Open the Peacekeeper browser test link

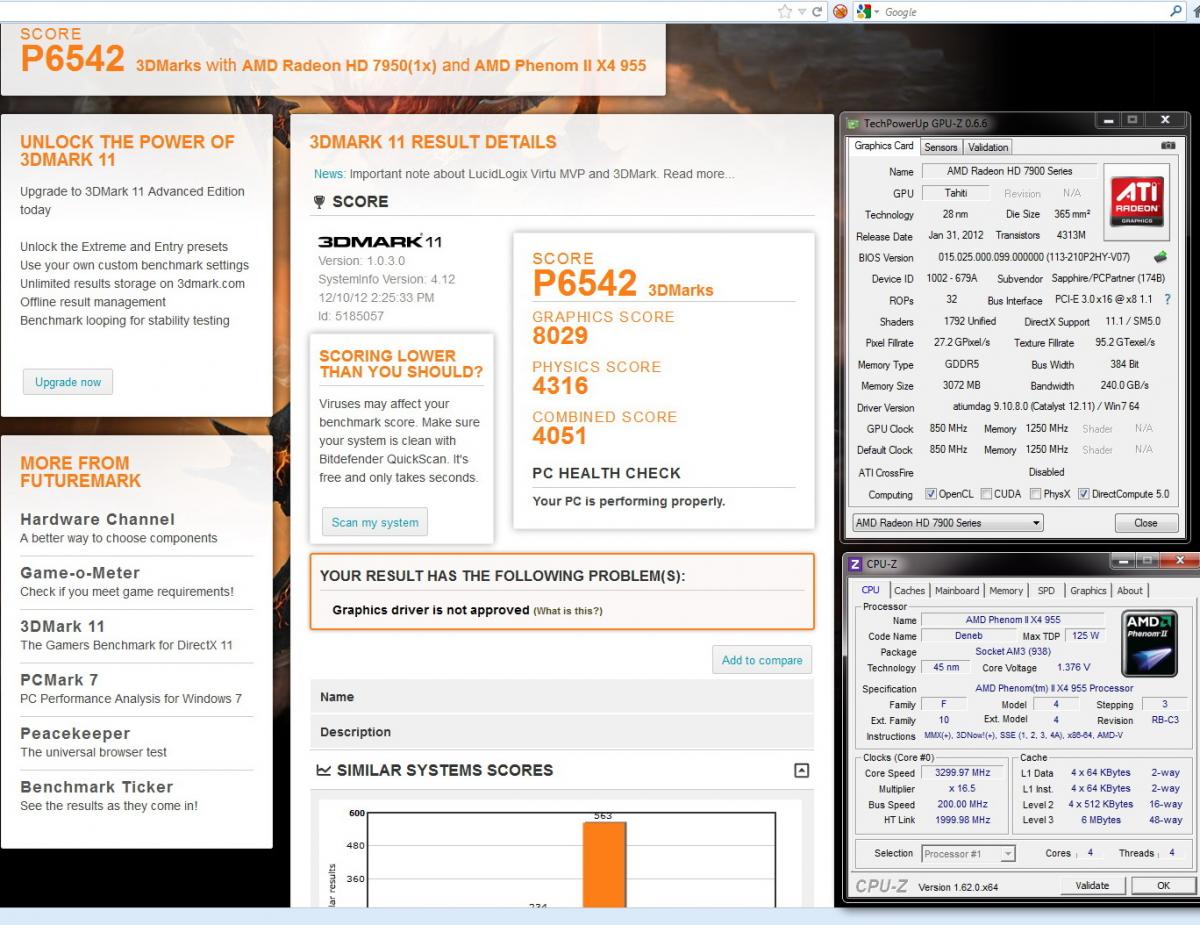coord(75,733)
